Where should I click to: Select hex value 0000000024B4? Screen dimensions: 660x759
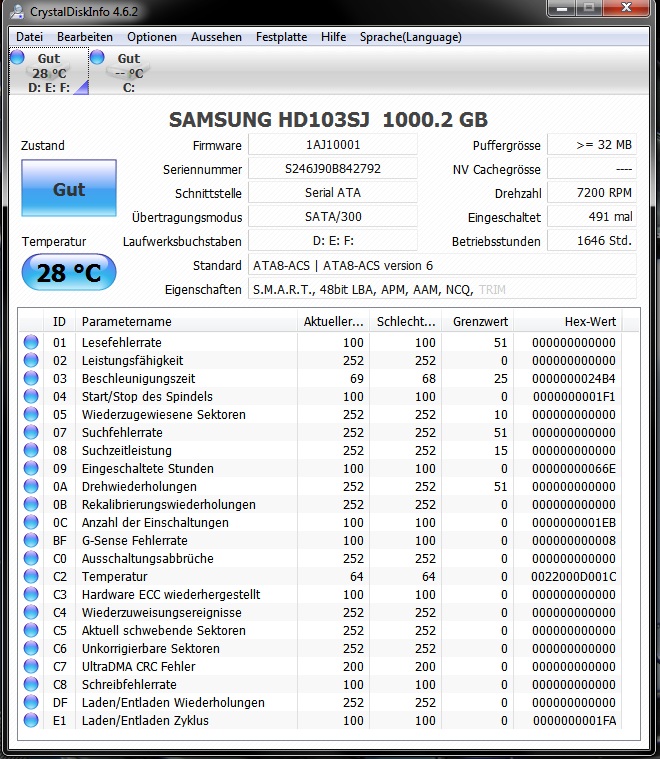(574, 379)
